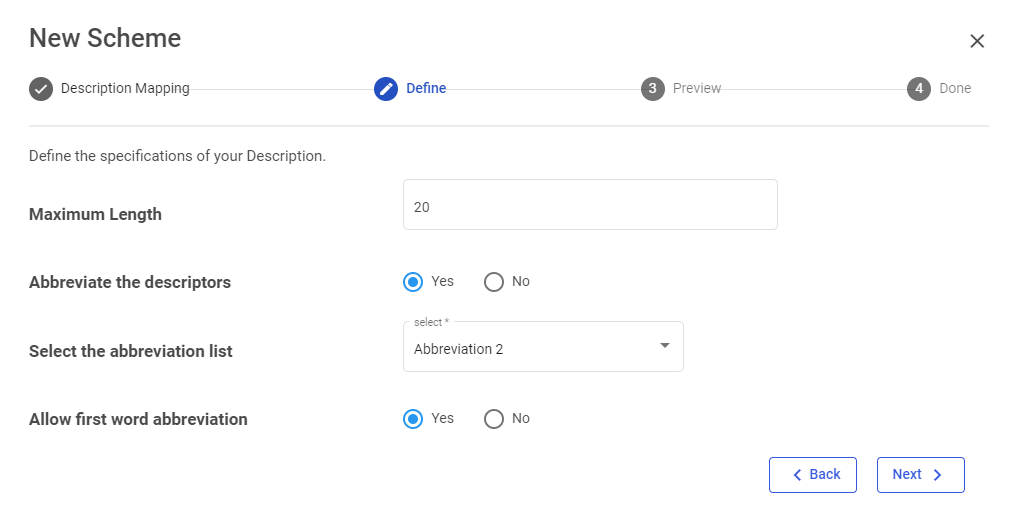Click the 'Maximum Length' label

(x=95, y=215)
